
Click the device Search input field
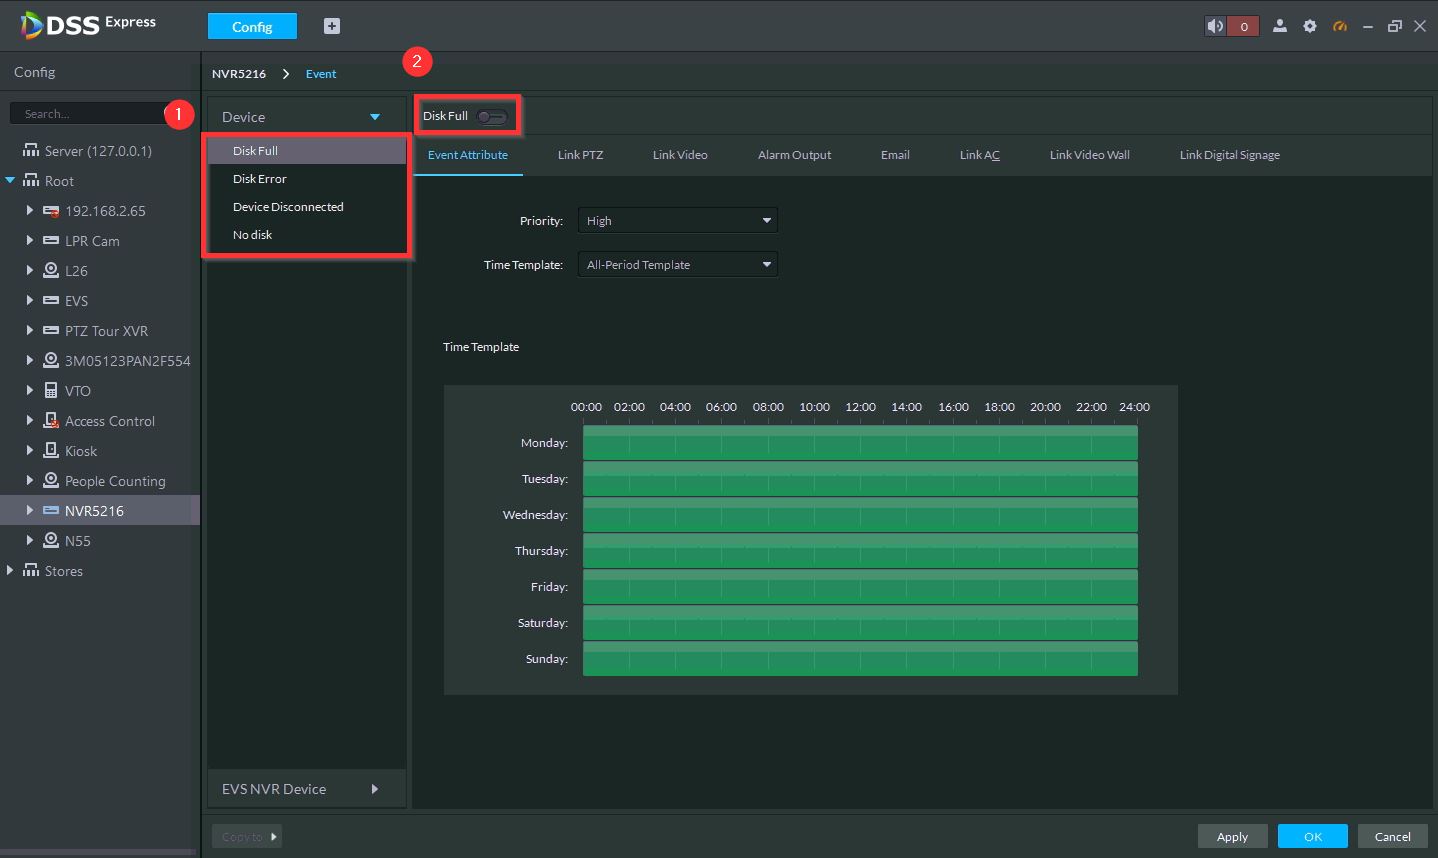(x=90, y=114)
